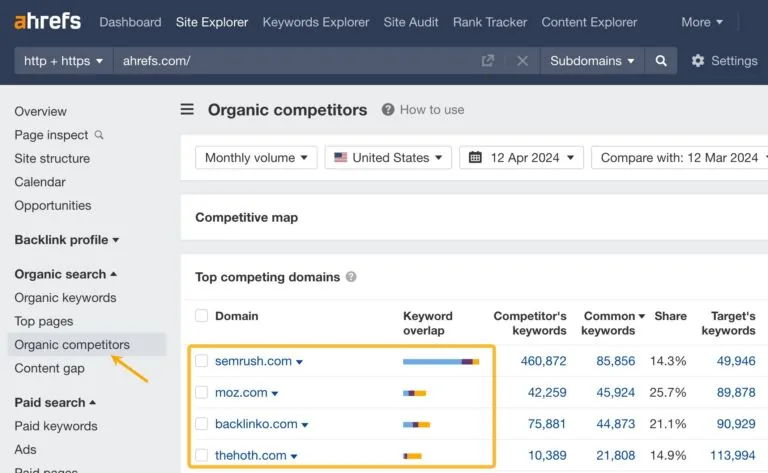Switch to Site Explorer tab
The width and height of the screenshot is (768, 473).
point(212,22)
